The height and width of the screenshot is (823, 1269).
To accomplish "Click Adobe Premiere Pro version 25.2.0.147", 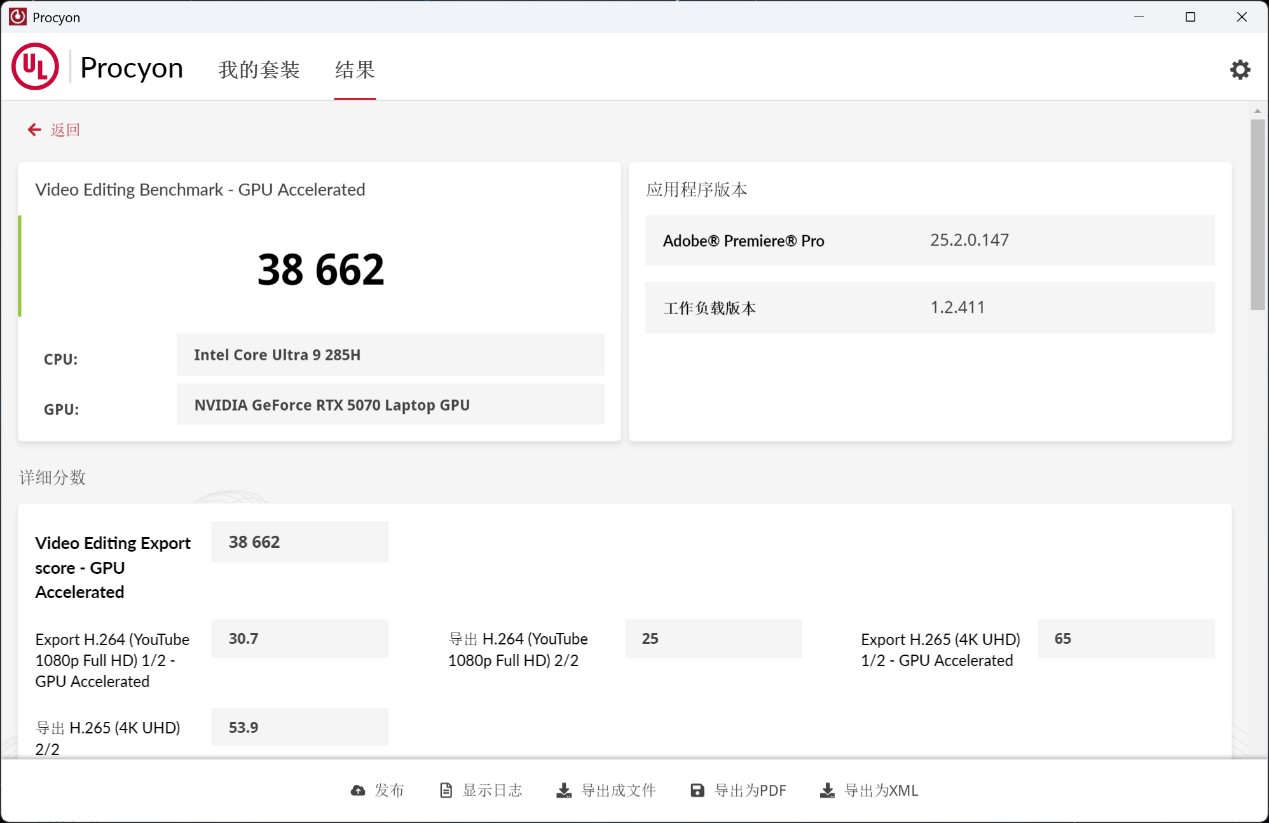I will pos(969,240).
